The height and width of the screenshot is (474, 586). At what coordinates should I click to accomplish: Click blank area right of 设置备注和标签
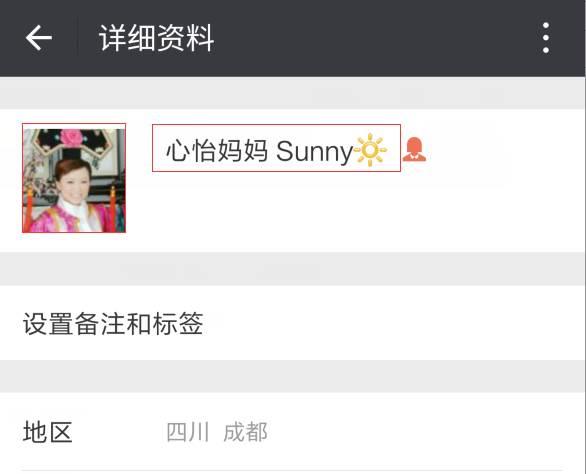coord(392,323)
